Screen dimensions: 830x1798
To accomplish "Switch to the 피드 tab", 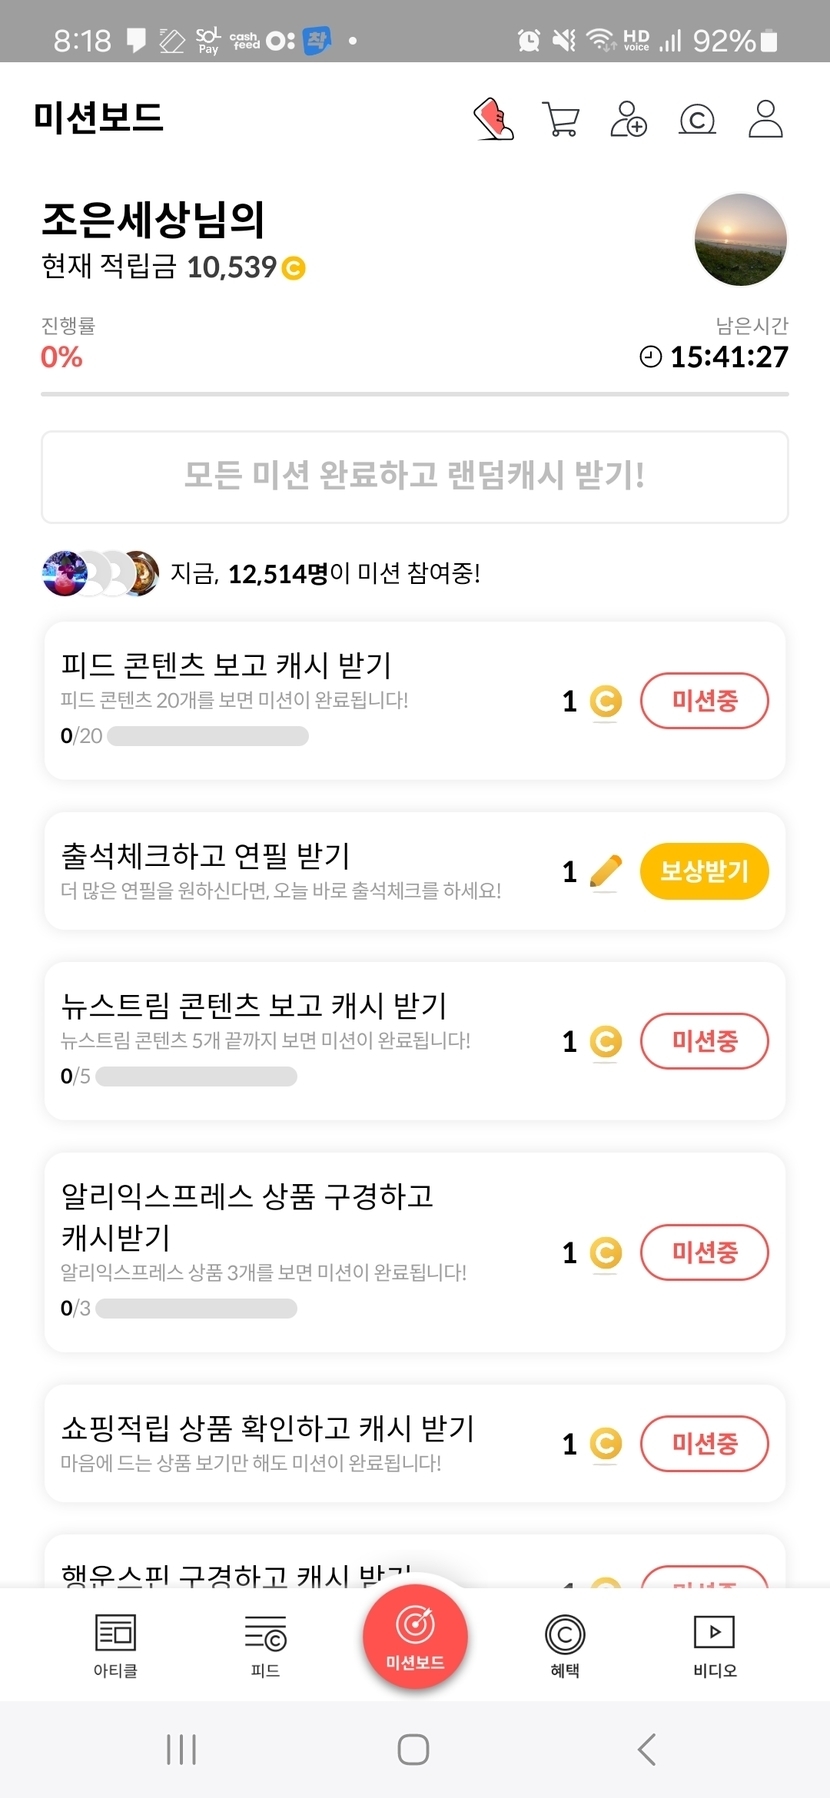I will tap(265, 1645).
